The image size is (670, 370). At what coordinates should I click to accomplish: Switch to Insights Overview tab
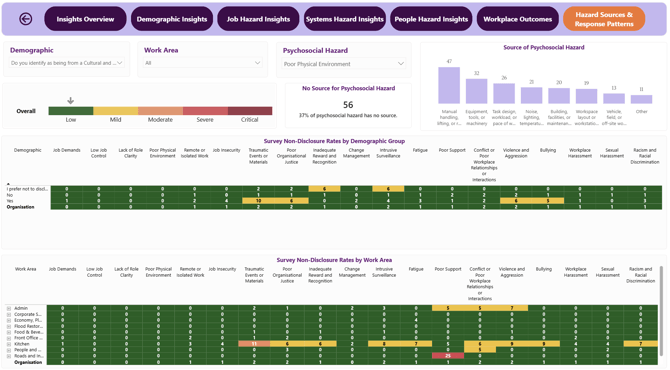[x=85, y=19]
